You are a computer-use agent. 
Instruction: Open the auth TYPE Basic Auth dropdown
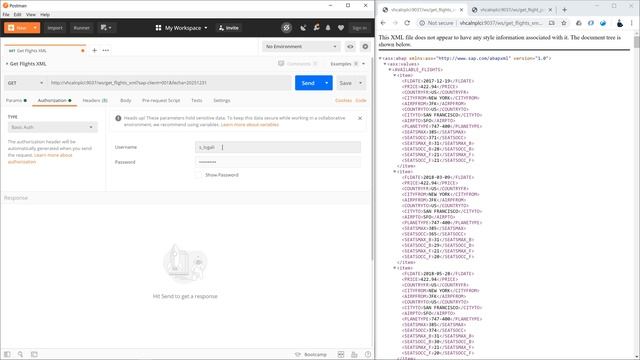point(53,127)
